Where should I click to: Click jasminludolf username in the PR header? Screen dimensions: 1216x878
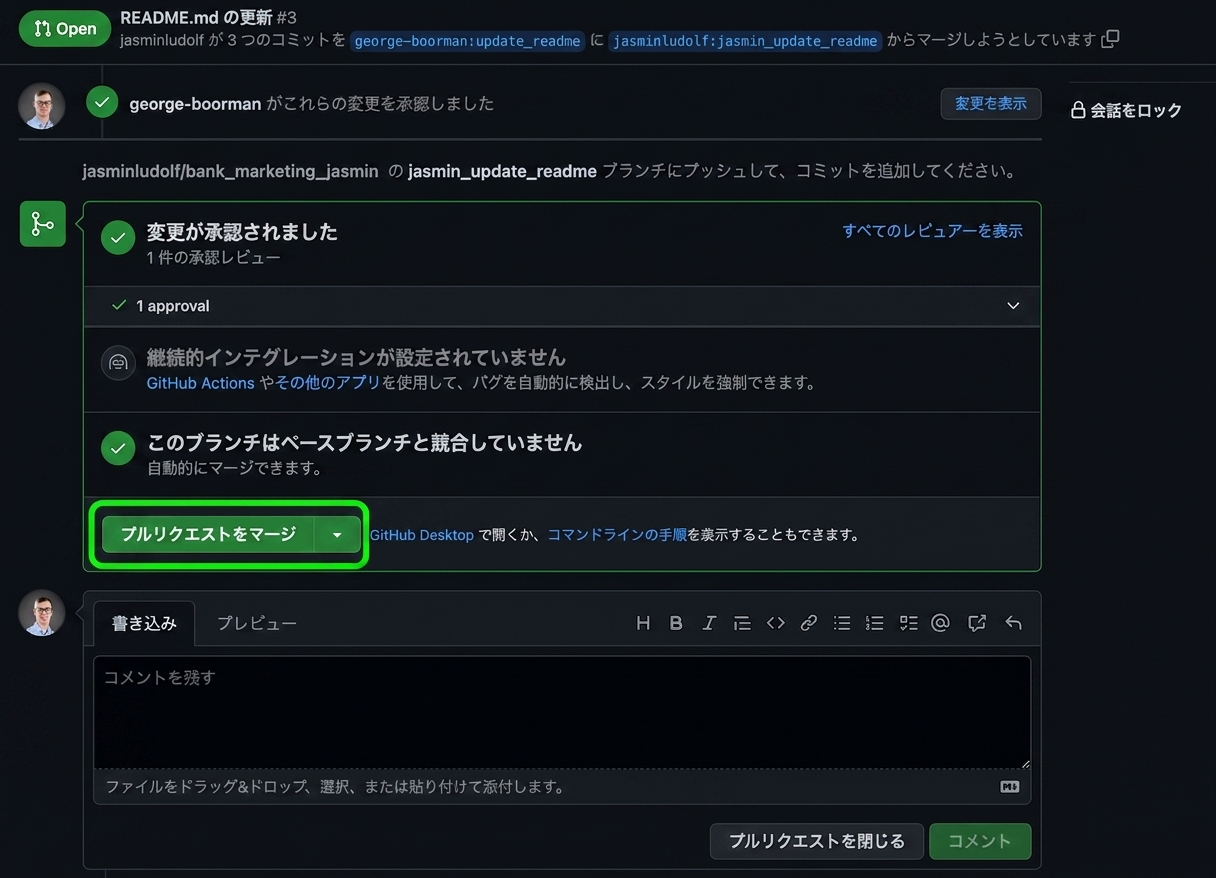[x=162, y=40]
